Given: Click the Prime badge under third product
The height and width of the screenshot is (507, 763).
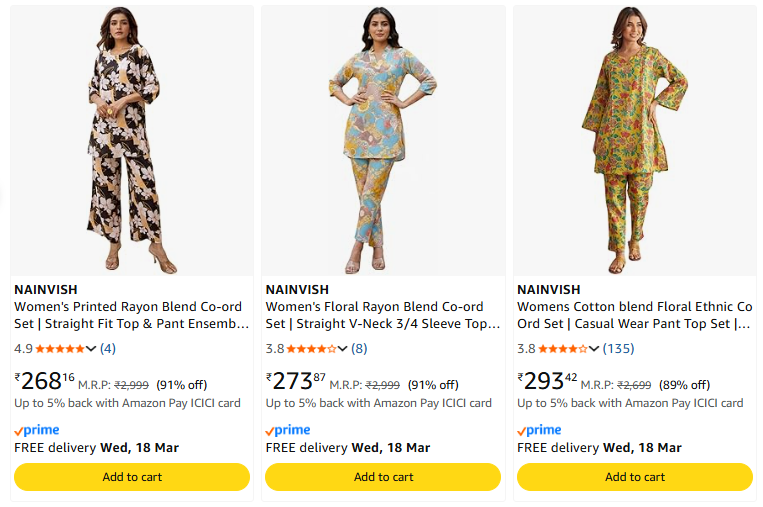Looking at the screenshot, I should (540, 430).
